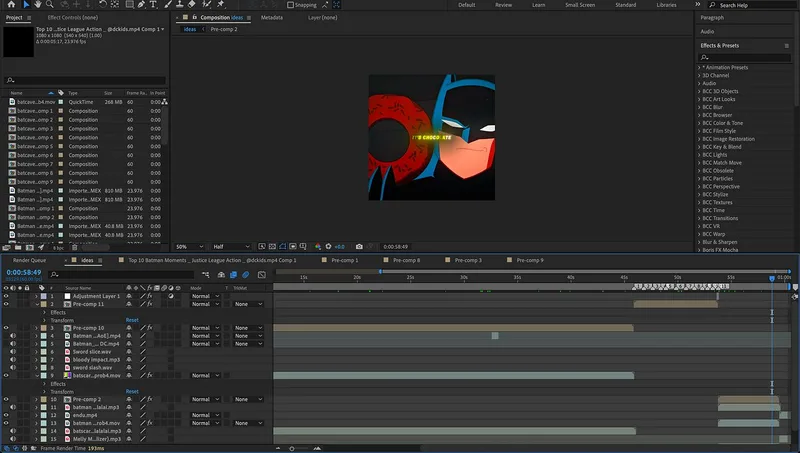Reset Transform of batscar layer 9
The width and height of the screenshot is (800, 453).
132,392
